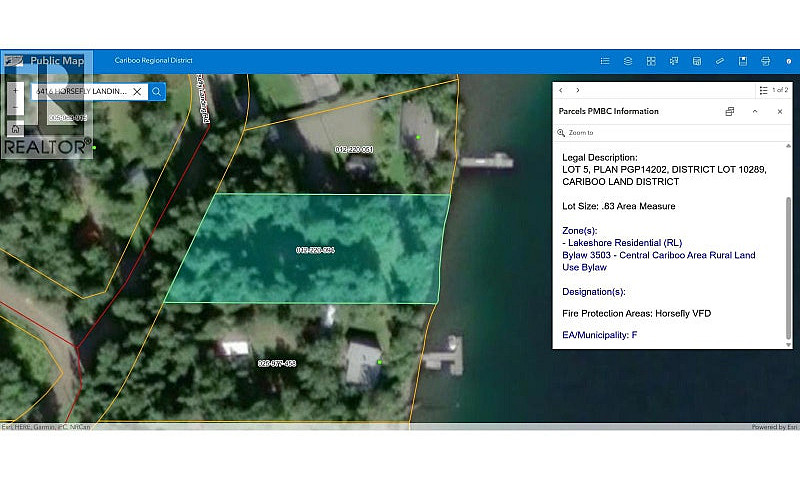Focus the address search field
The image size is (800, 480).
pyautogui.click(x=82, y=91)
